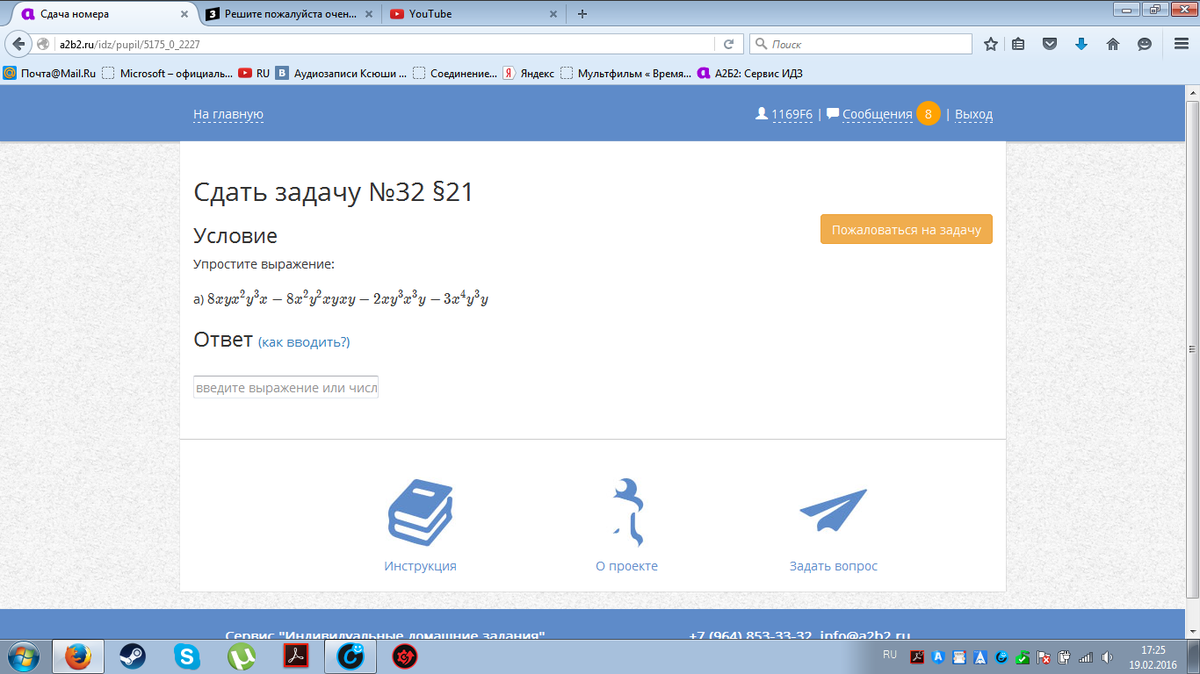Image resolution: width=1200 pixels, height=674 pixels.
Task: Click the blue circular-arrow taskbar app
Action: tap(350, 657)
